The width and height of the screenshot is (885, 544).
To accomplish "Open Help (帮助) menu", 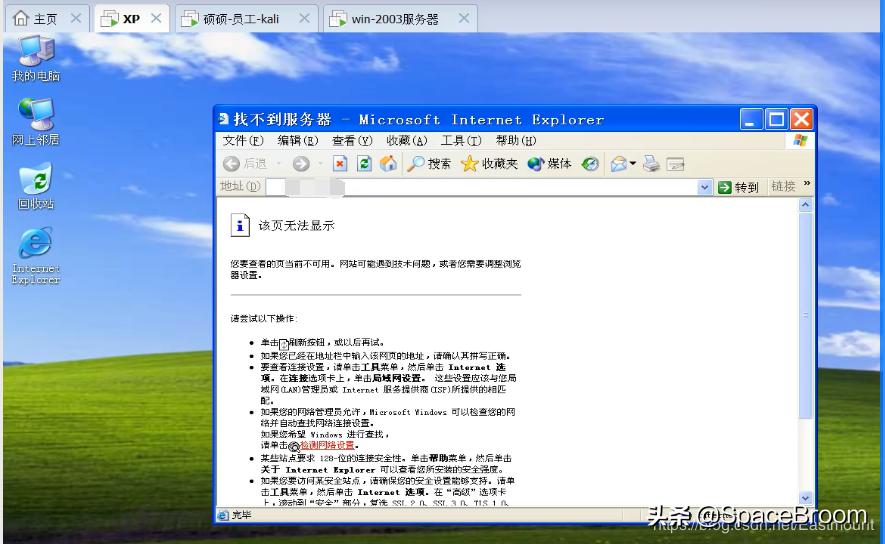I will tap(516, 141).
